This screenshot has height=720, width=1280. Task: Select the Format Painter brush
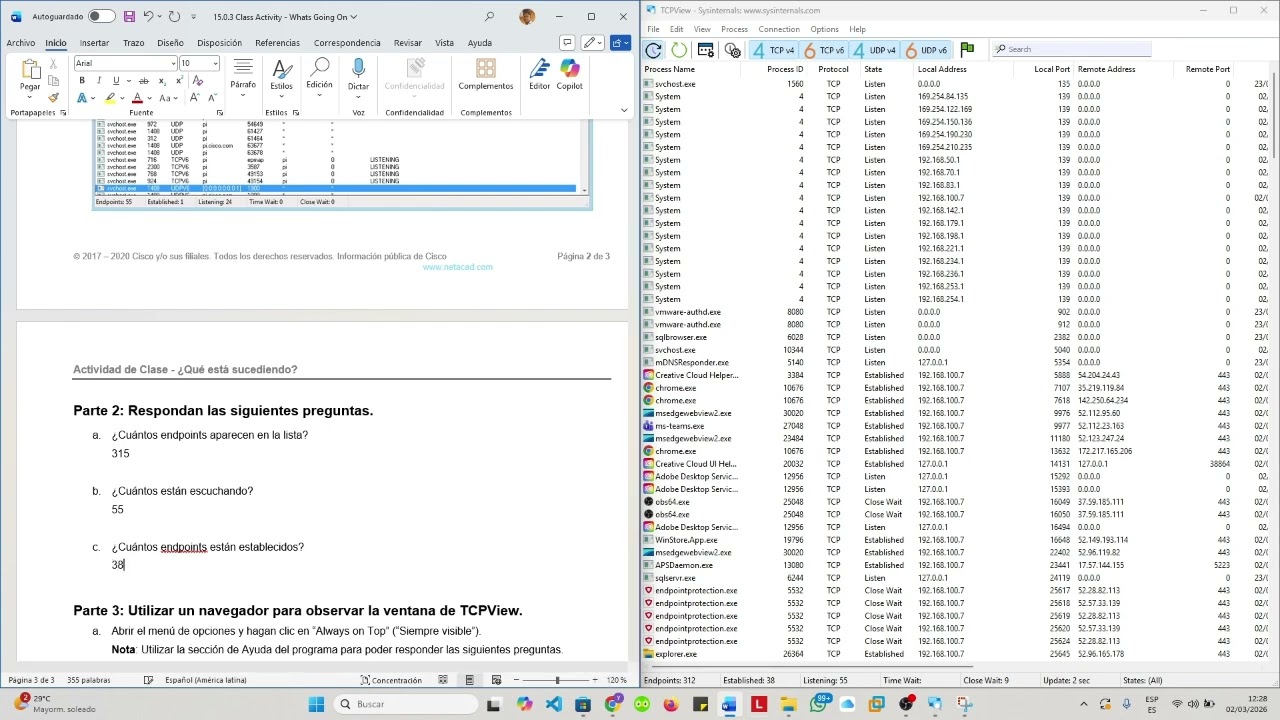(x=54, y=98)
